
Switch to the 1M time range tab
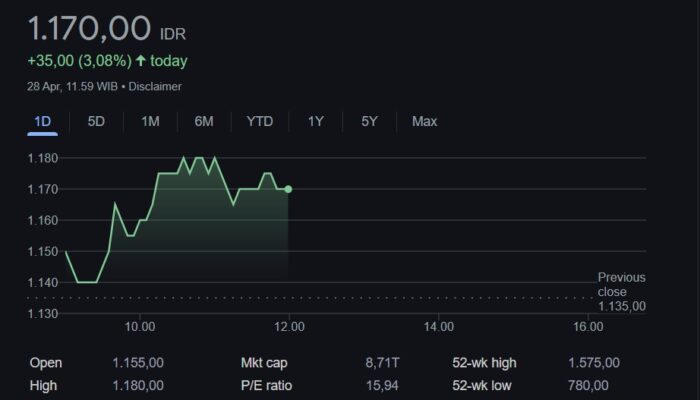(x=150, y=121)
